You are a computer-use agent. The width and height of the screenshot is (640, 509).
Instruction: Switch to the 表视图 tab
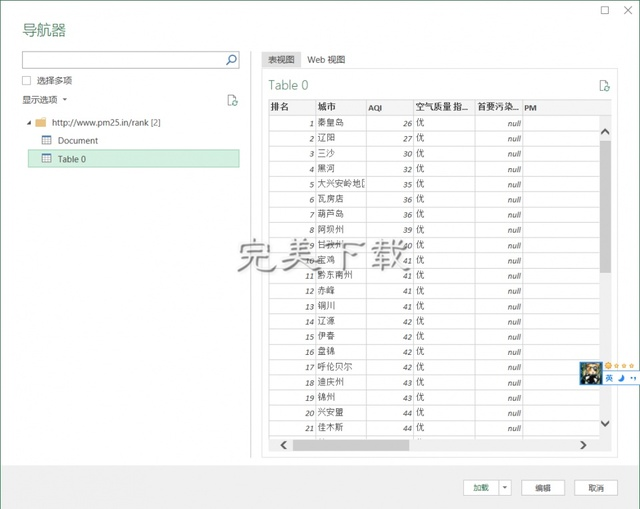coord(281,60)
